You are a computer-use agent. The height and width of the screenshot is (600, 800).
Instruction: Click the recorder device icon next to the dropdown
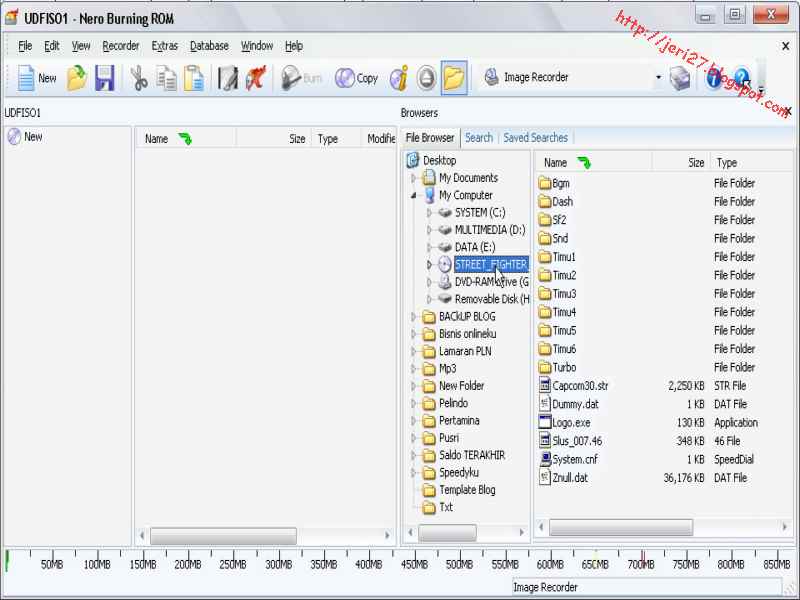(680, 78)
